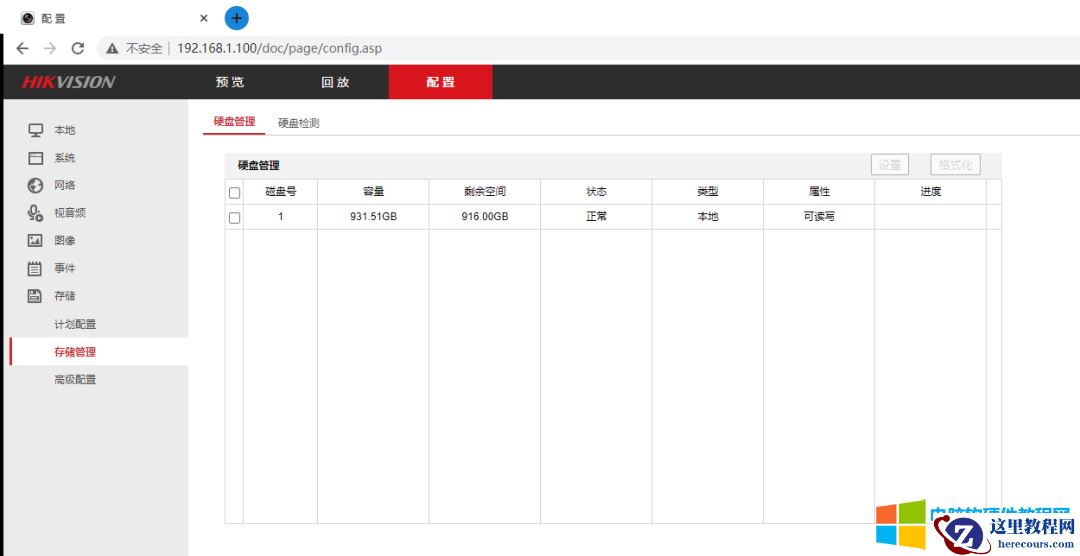Viewport: 1080px width, 556px height.
Task: Click the 事件 label in sidebar
Action: click(65, 268)
